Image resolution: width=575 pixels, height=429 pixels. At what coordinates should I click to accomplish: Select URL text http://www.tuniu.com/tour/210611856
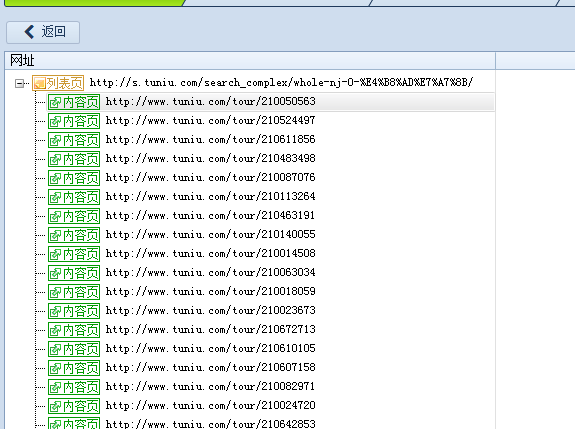[x=210, y=140]
